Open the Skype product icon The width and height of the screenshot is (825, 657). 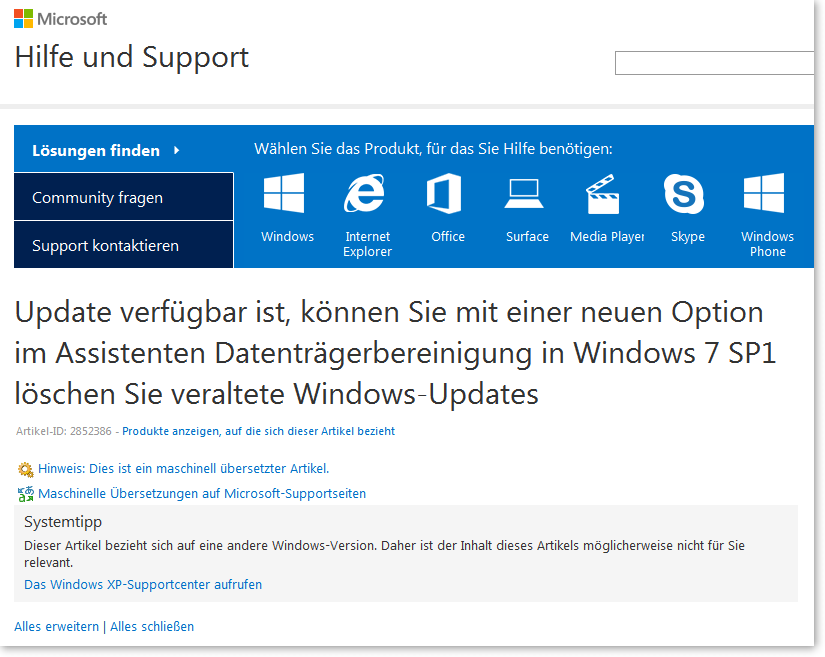tap(685, 194)
